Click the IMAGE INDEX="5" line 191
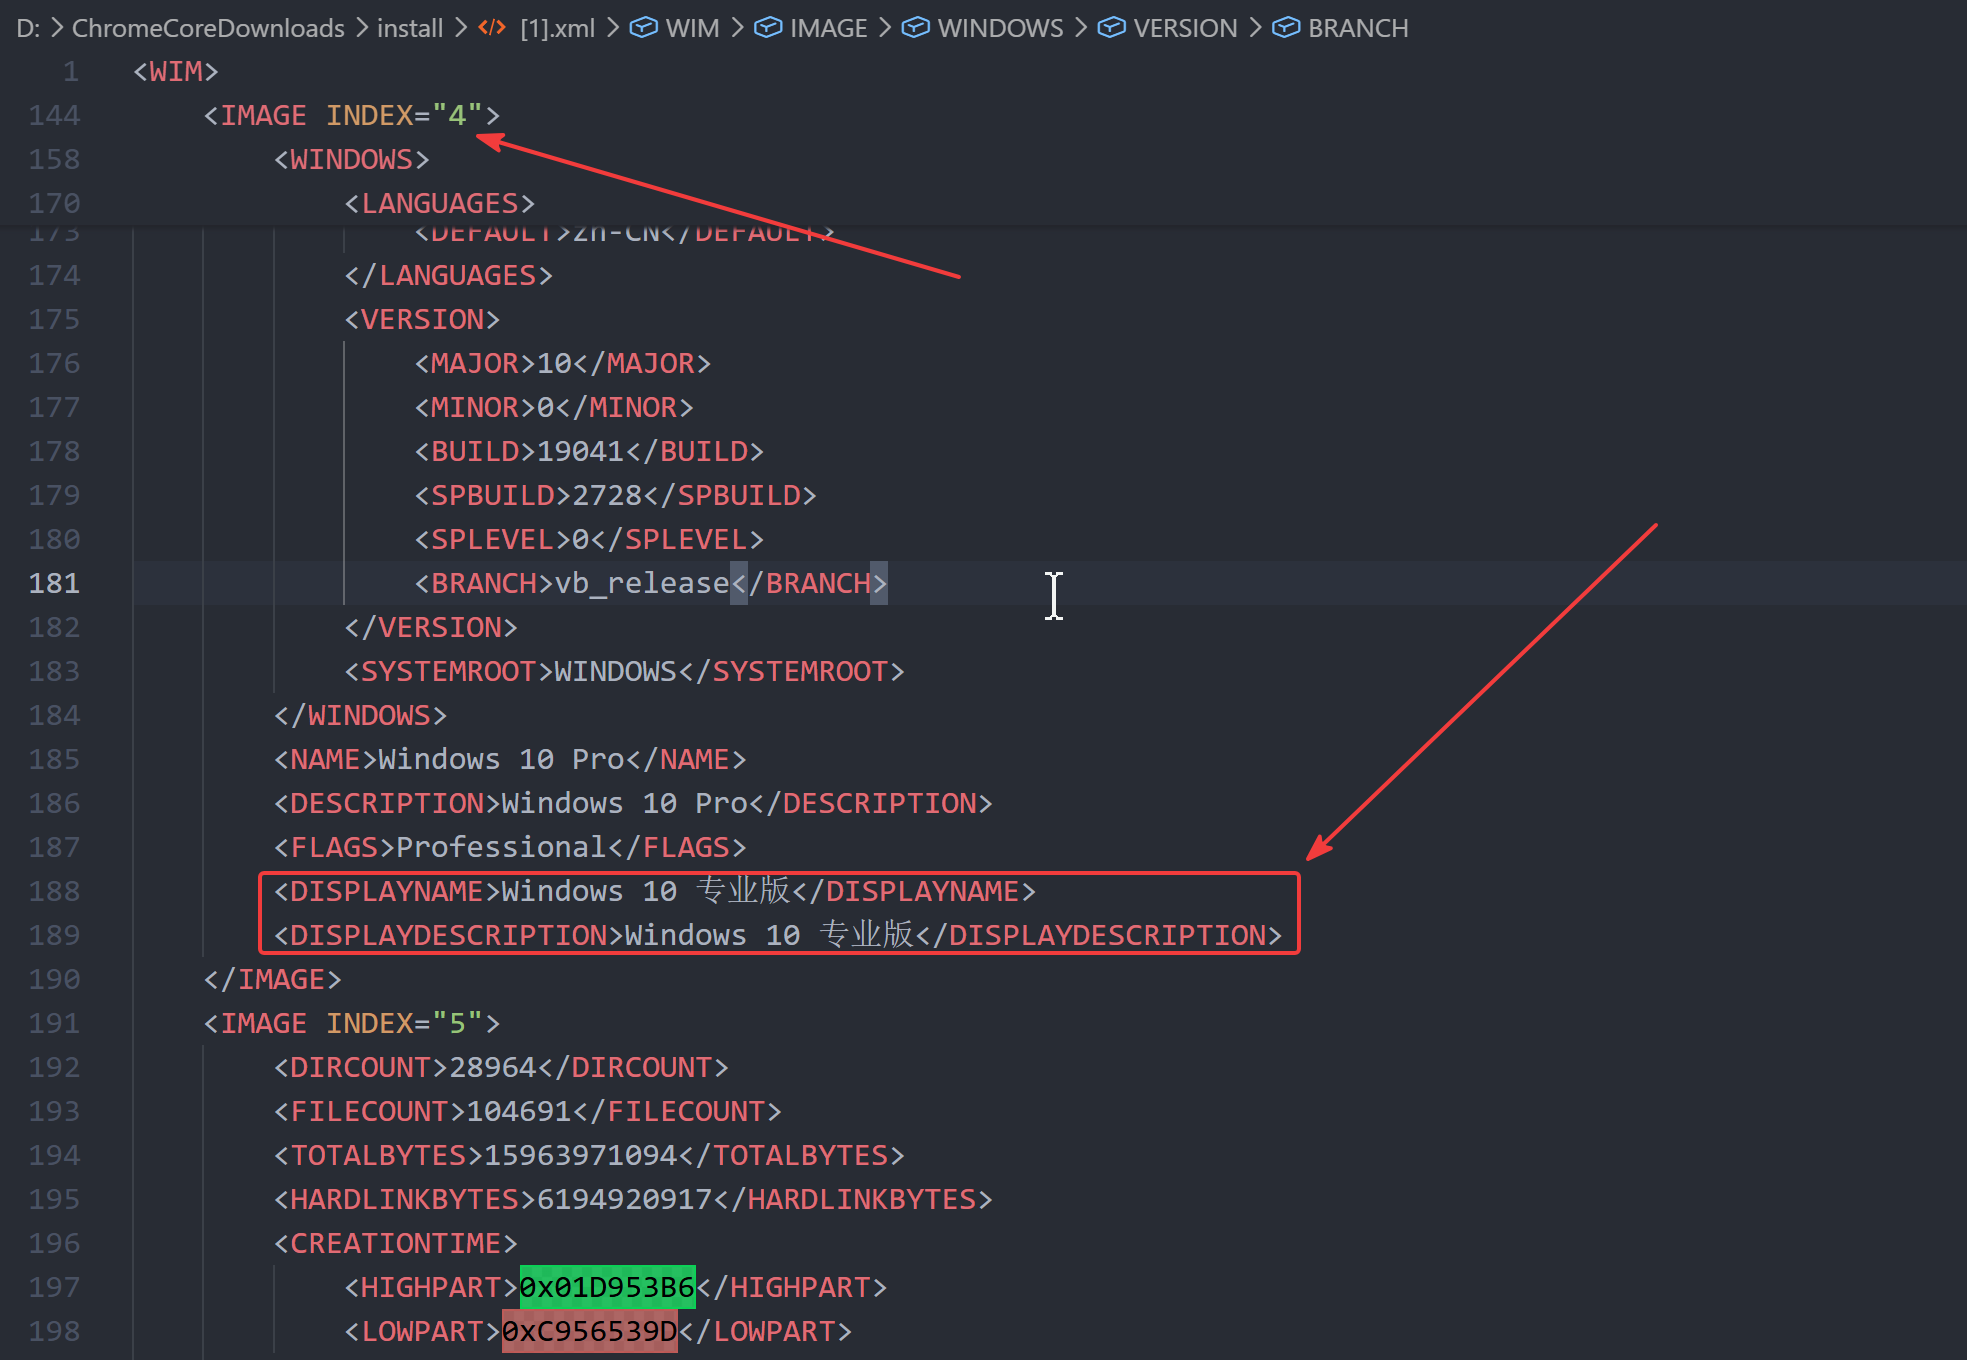 [x=351, y=1024]
